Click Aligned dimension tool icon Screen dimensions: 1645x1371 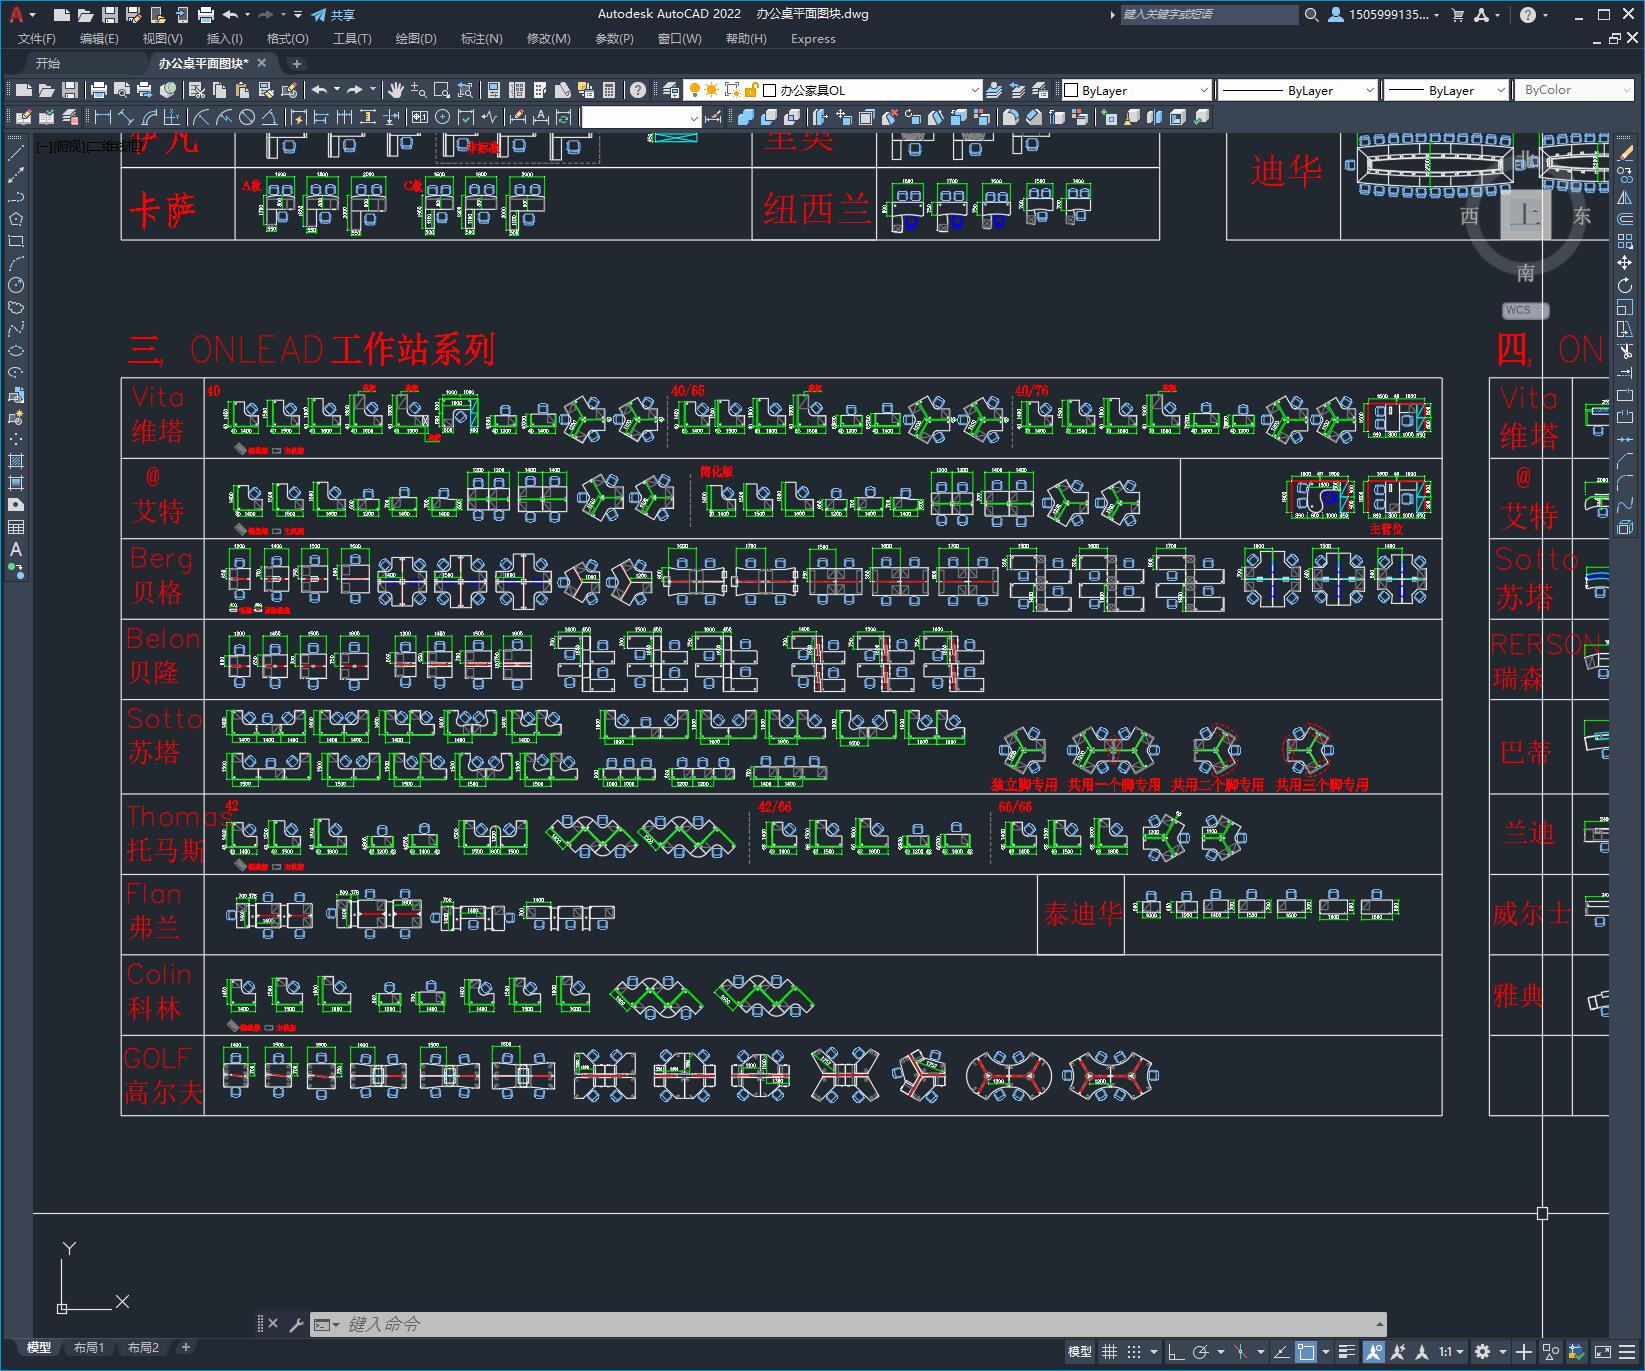pyautogui.click(x=126, y=117)
